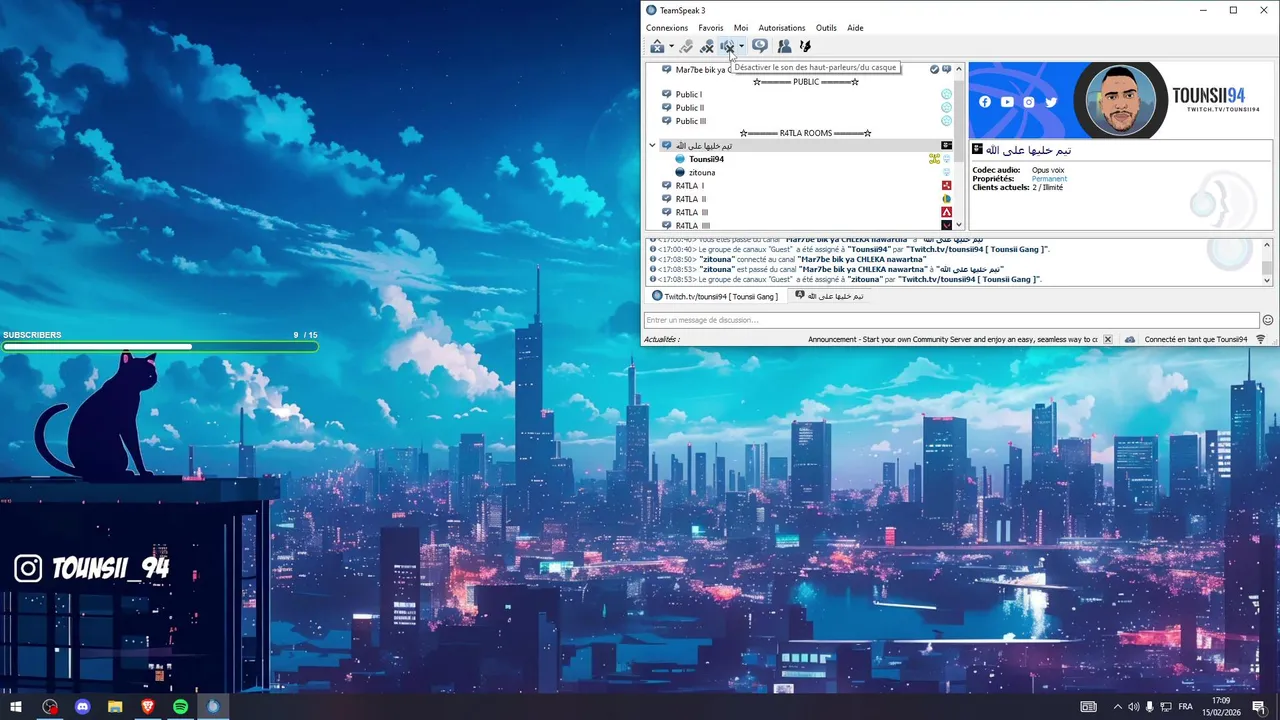This screenshot has height=720, width=1280.
Task: Open the Autorisations menu
Action: 782,28
